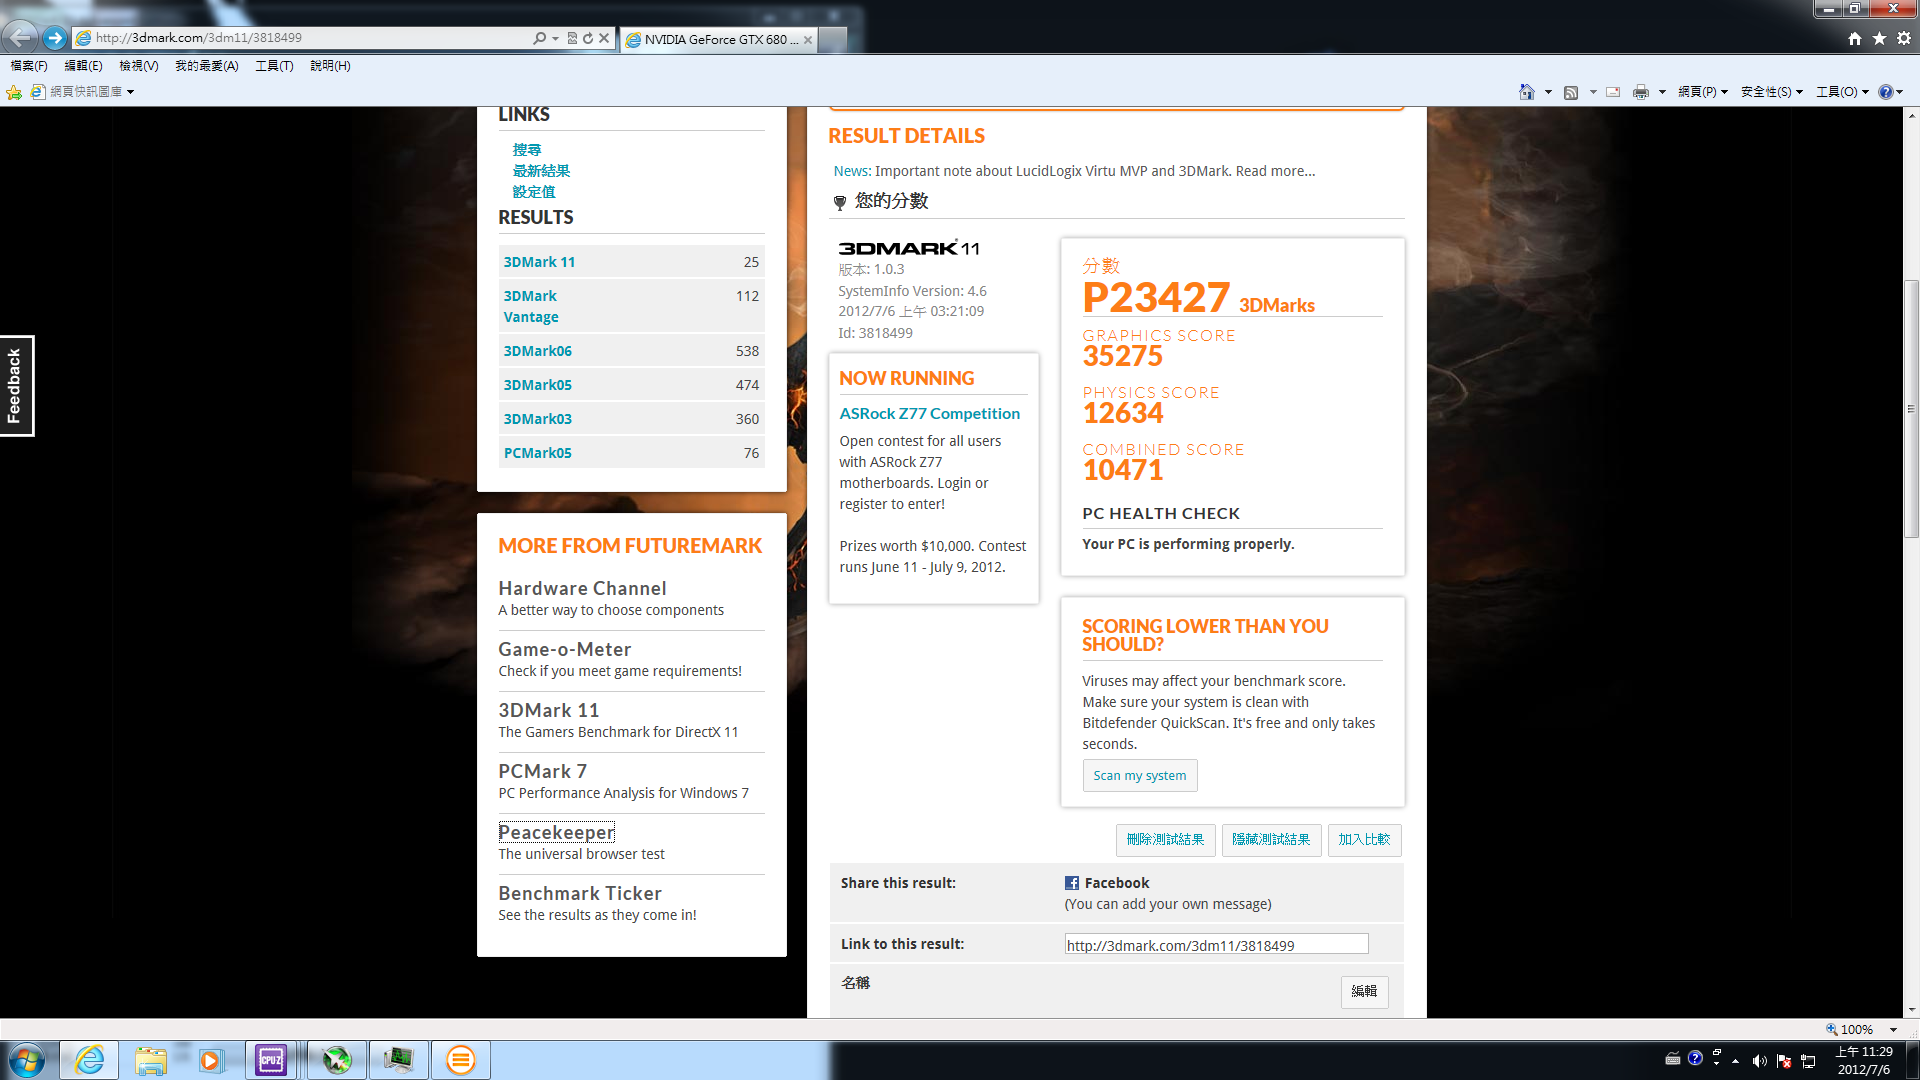This screenshot has width=1920, height=1080.
Task: Expand the 網頁快訊圖庫 dropdown arrow
Action: pyautogui.click(x=130, y=92)
